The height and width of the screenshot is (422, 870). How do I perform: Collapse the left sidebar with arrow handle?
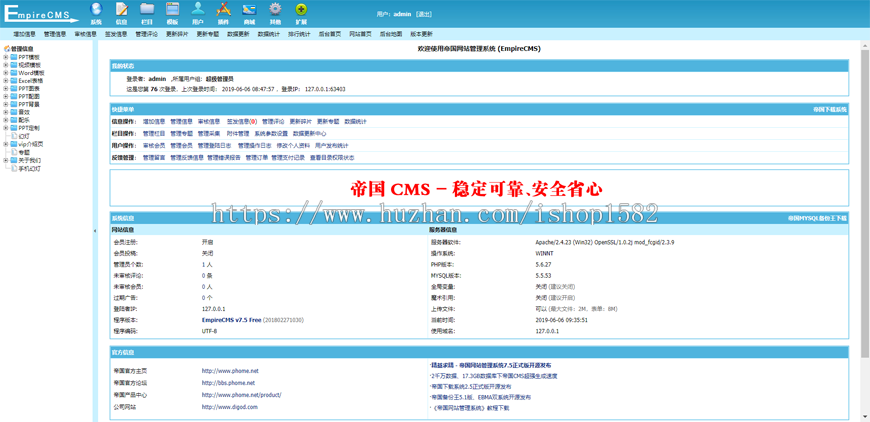tap(94, 230)
